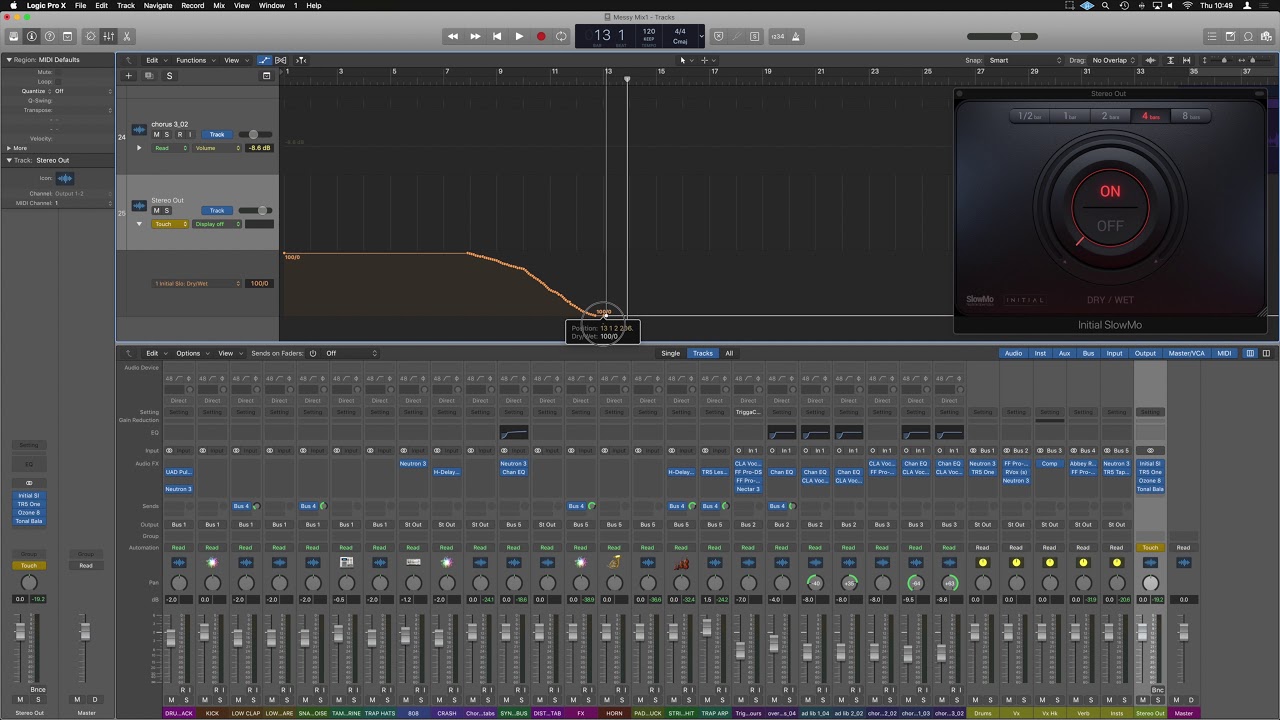Viewport: 1280px width, 720px height.
Task: Open Spotlight search in macOS menu bar
Action: pos(1104,5)
